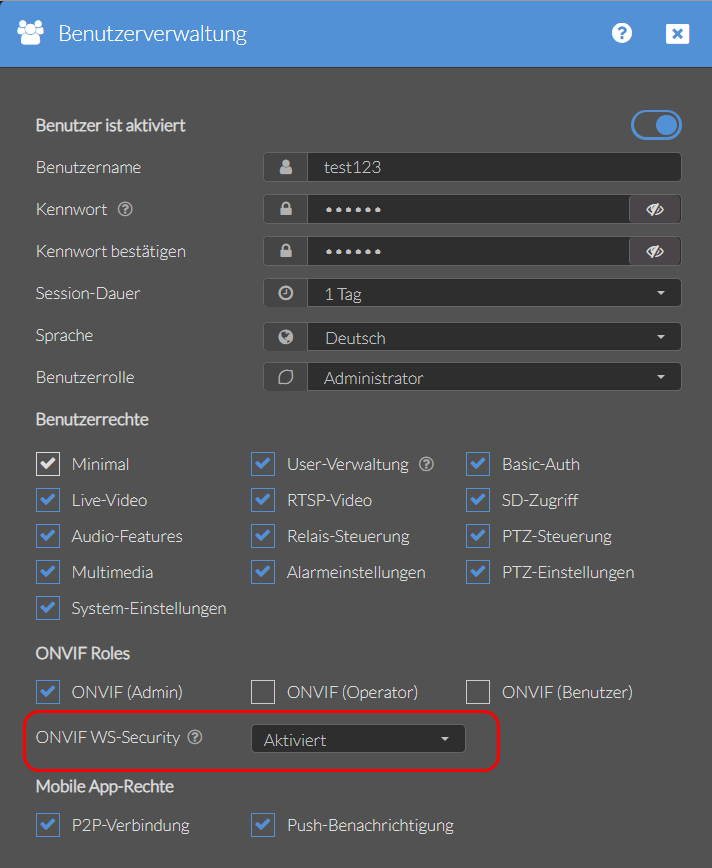
Task: Show password with Kennwort eye icon
Action: pos(655,209)
